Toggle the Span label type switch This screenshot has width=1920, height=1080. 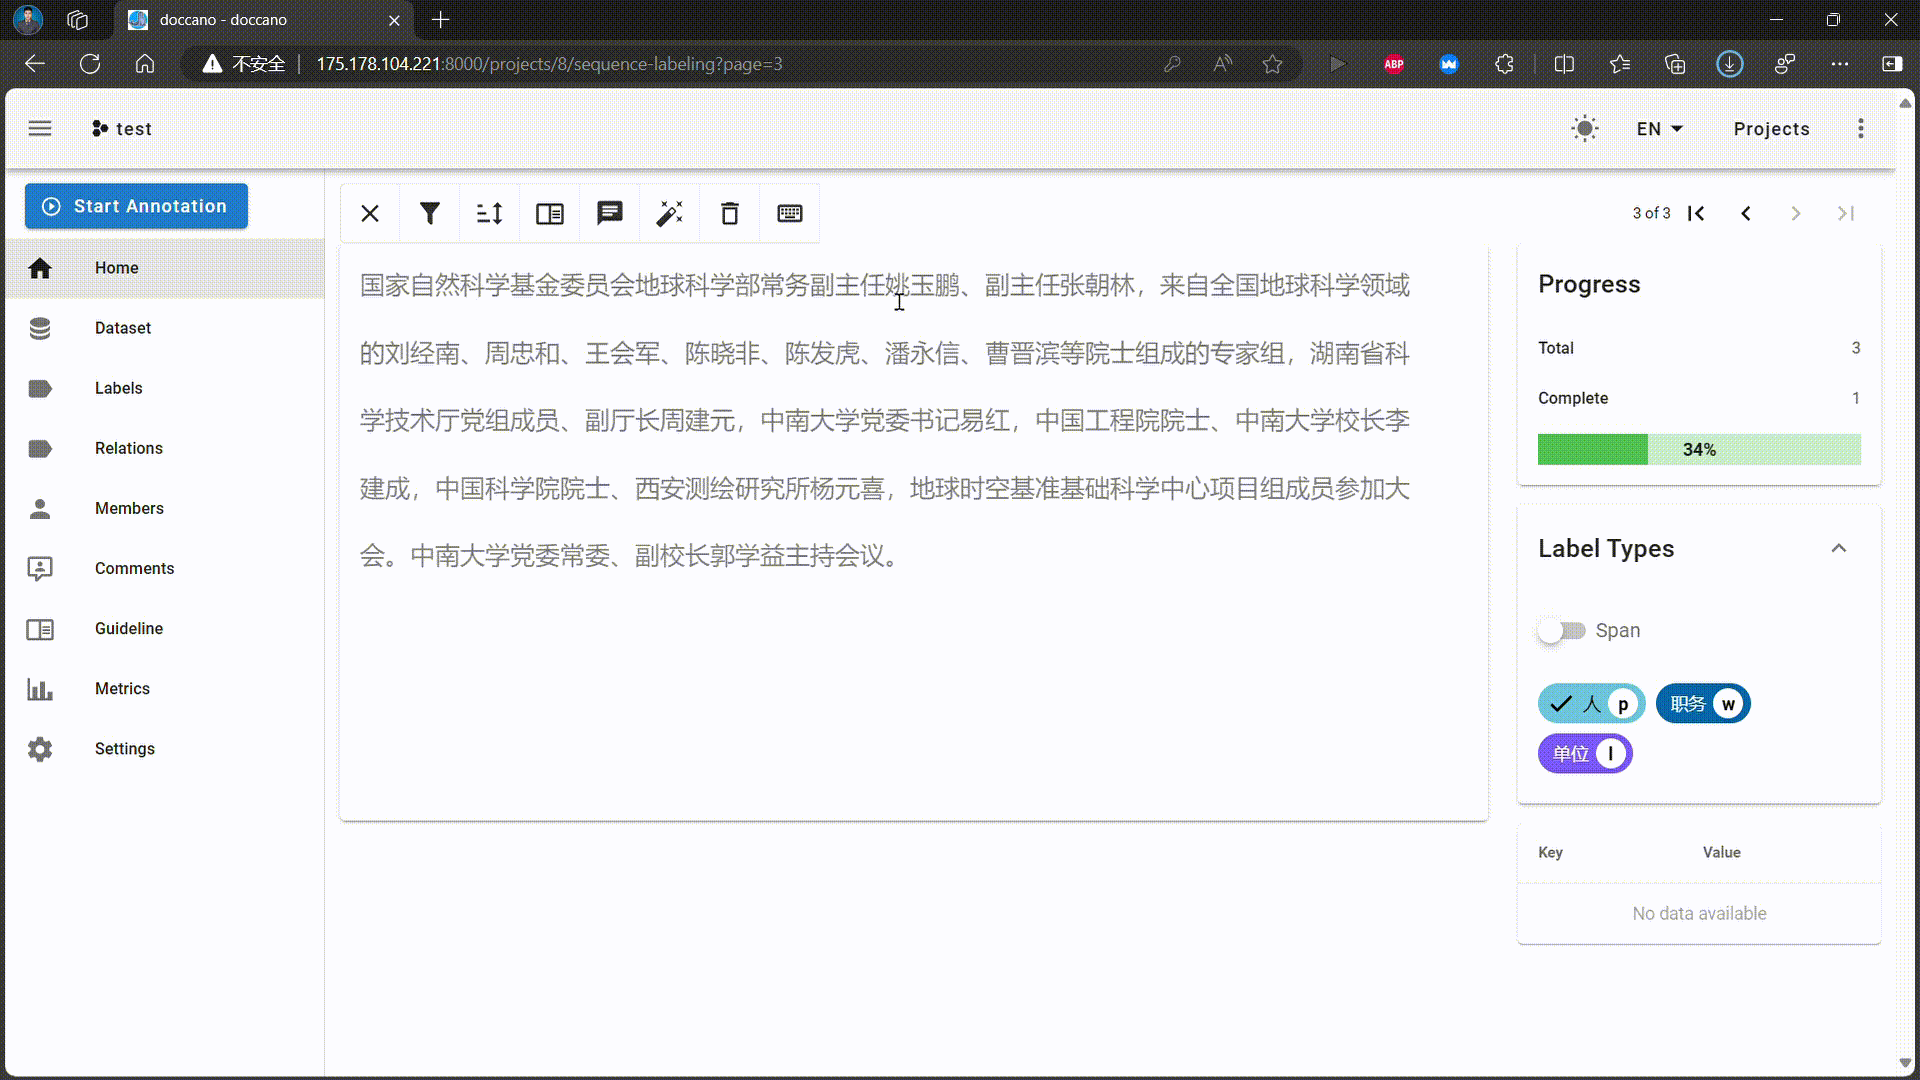coord(1562,631)
